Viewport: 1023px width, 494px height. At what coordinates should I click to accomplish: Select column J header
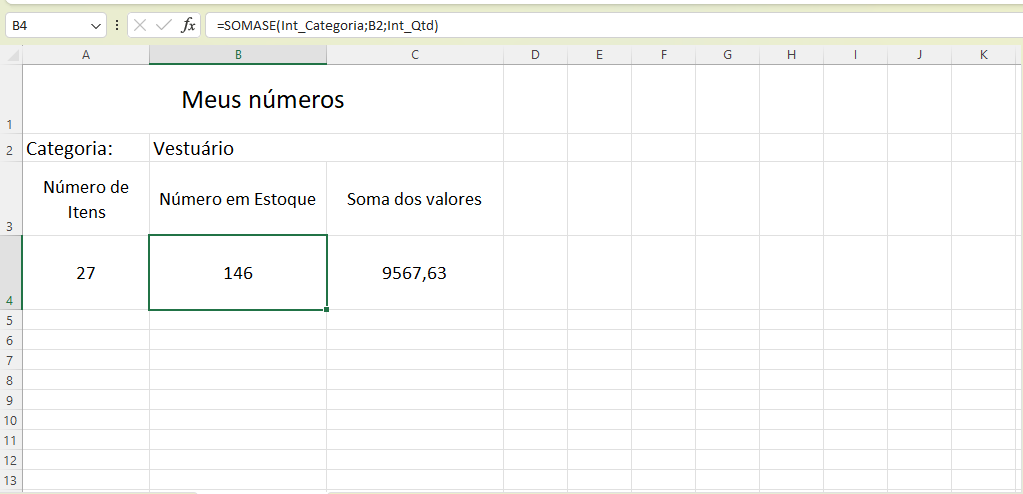(919, 55)
